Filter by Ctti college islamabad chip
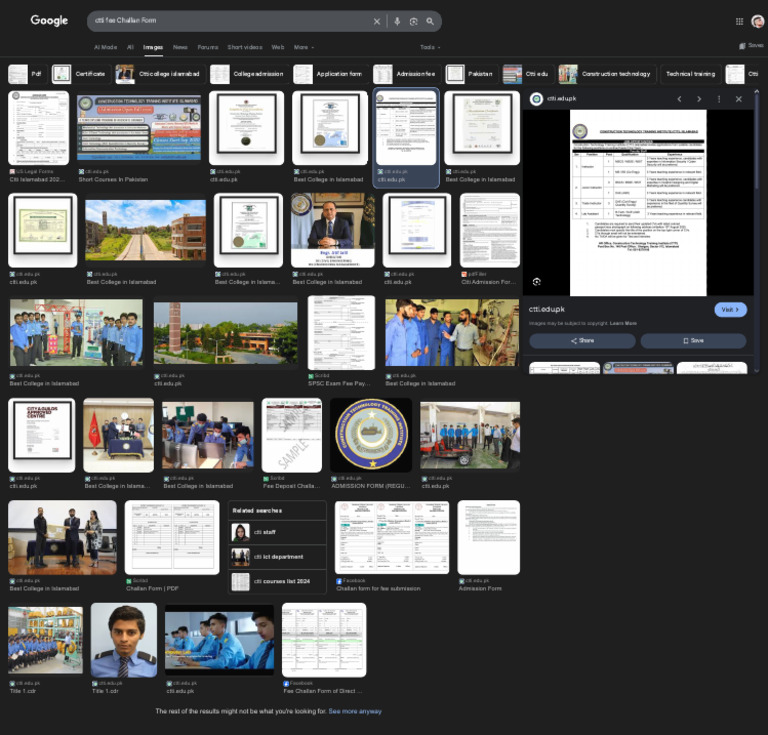 pyautogui.click(x=160, y=74)
